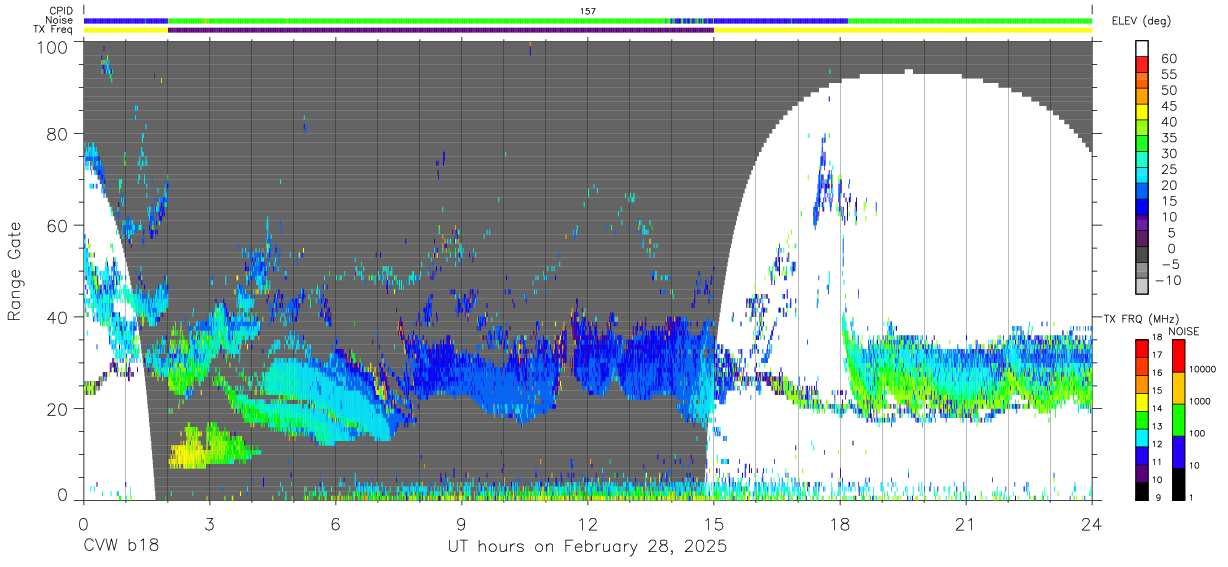Click the CVW b18 radar label
Image resolution: width=1228 pixels, height=567 pixels.
pyautogui.click(x=121, y=547)
